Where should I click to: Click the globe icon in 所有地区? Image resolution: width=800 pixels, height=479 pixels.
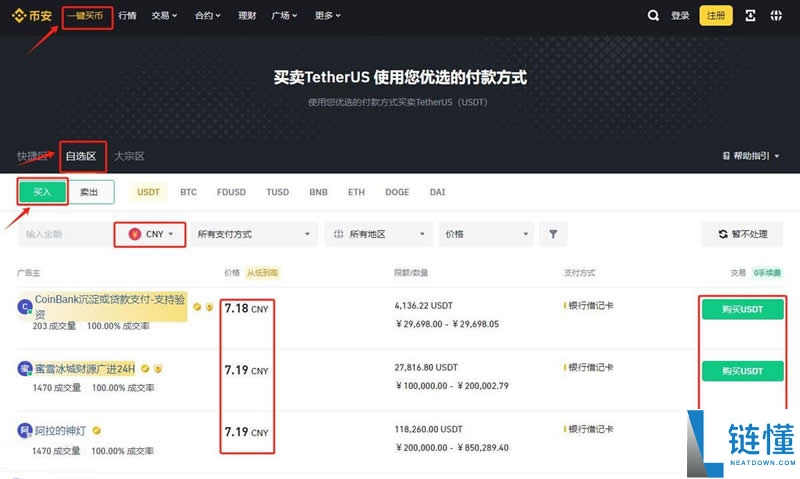338,234
